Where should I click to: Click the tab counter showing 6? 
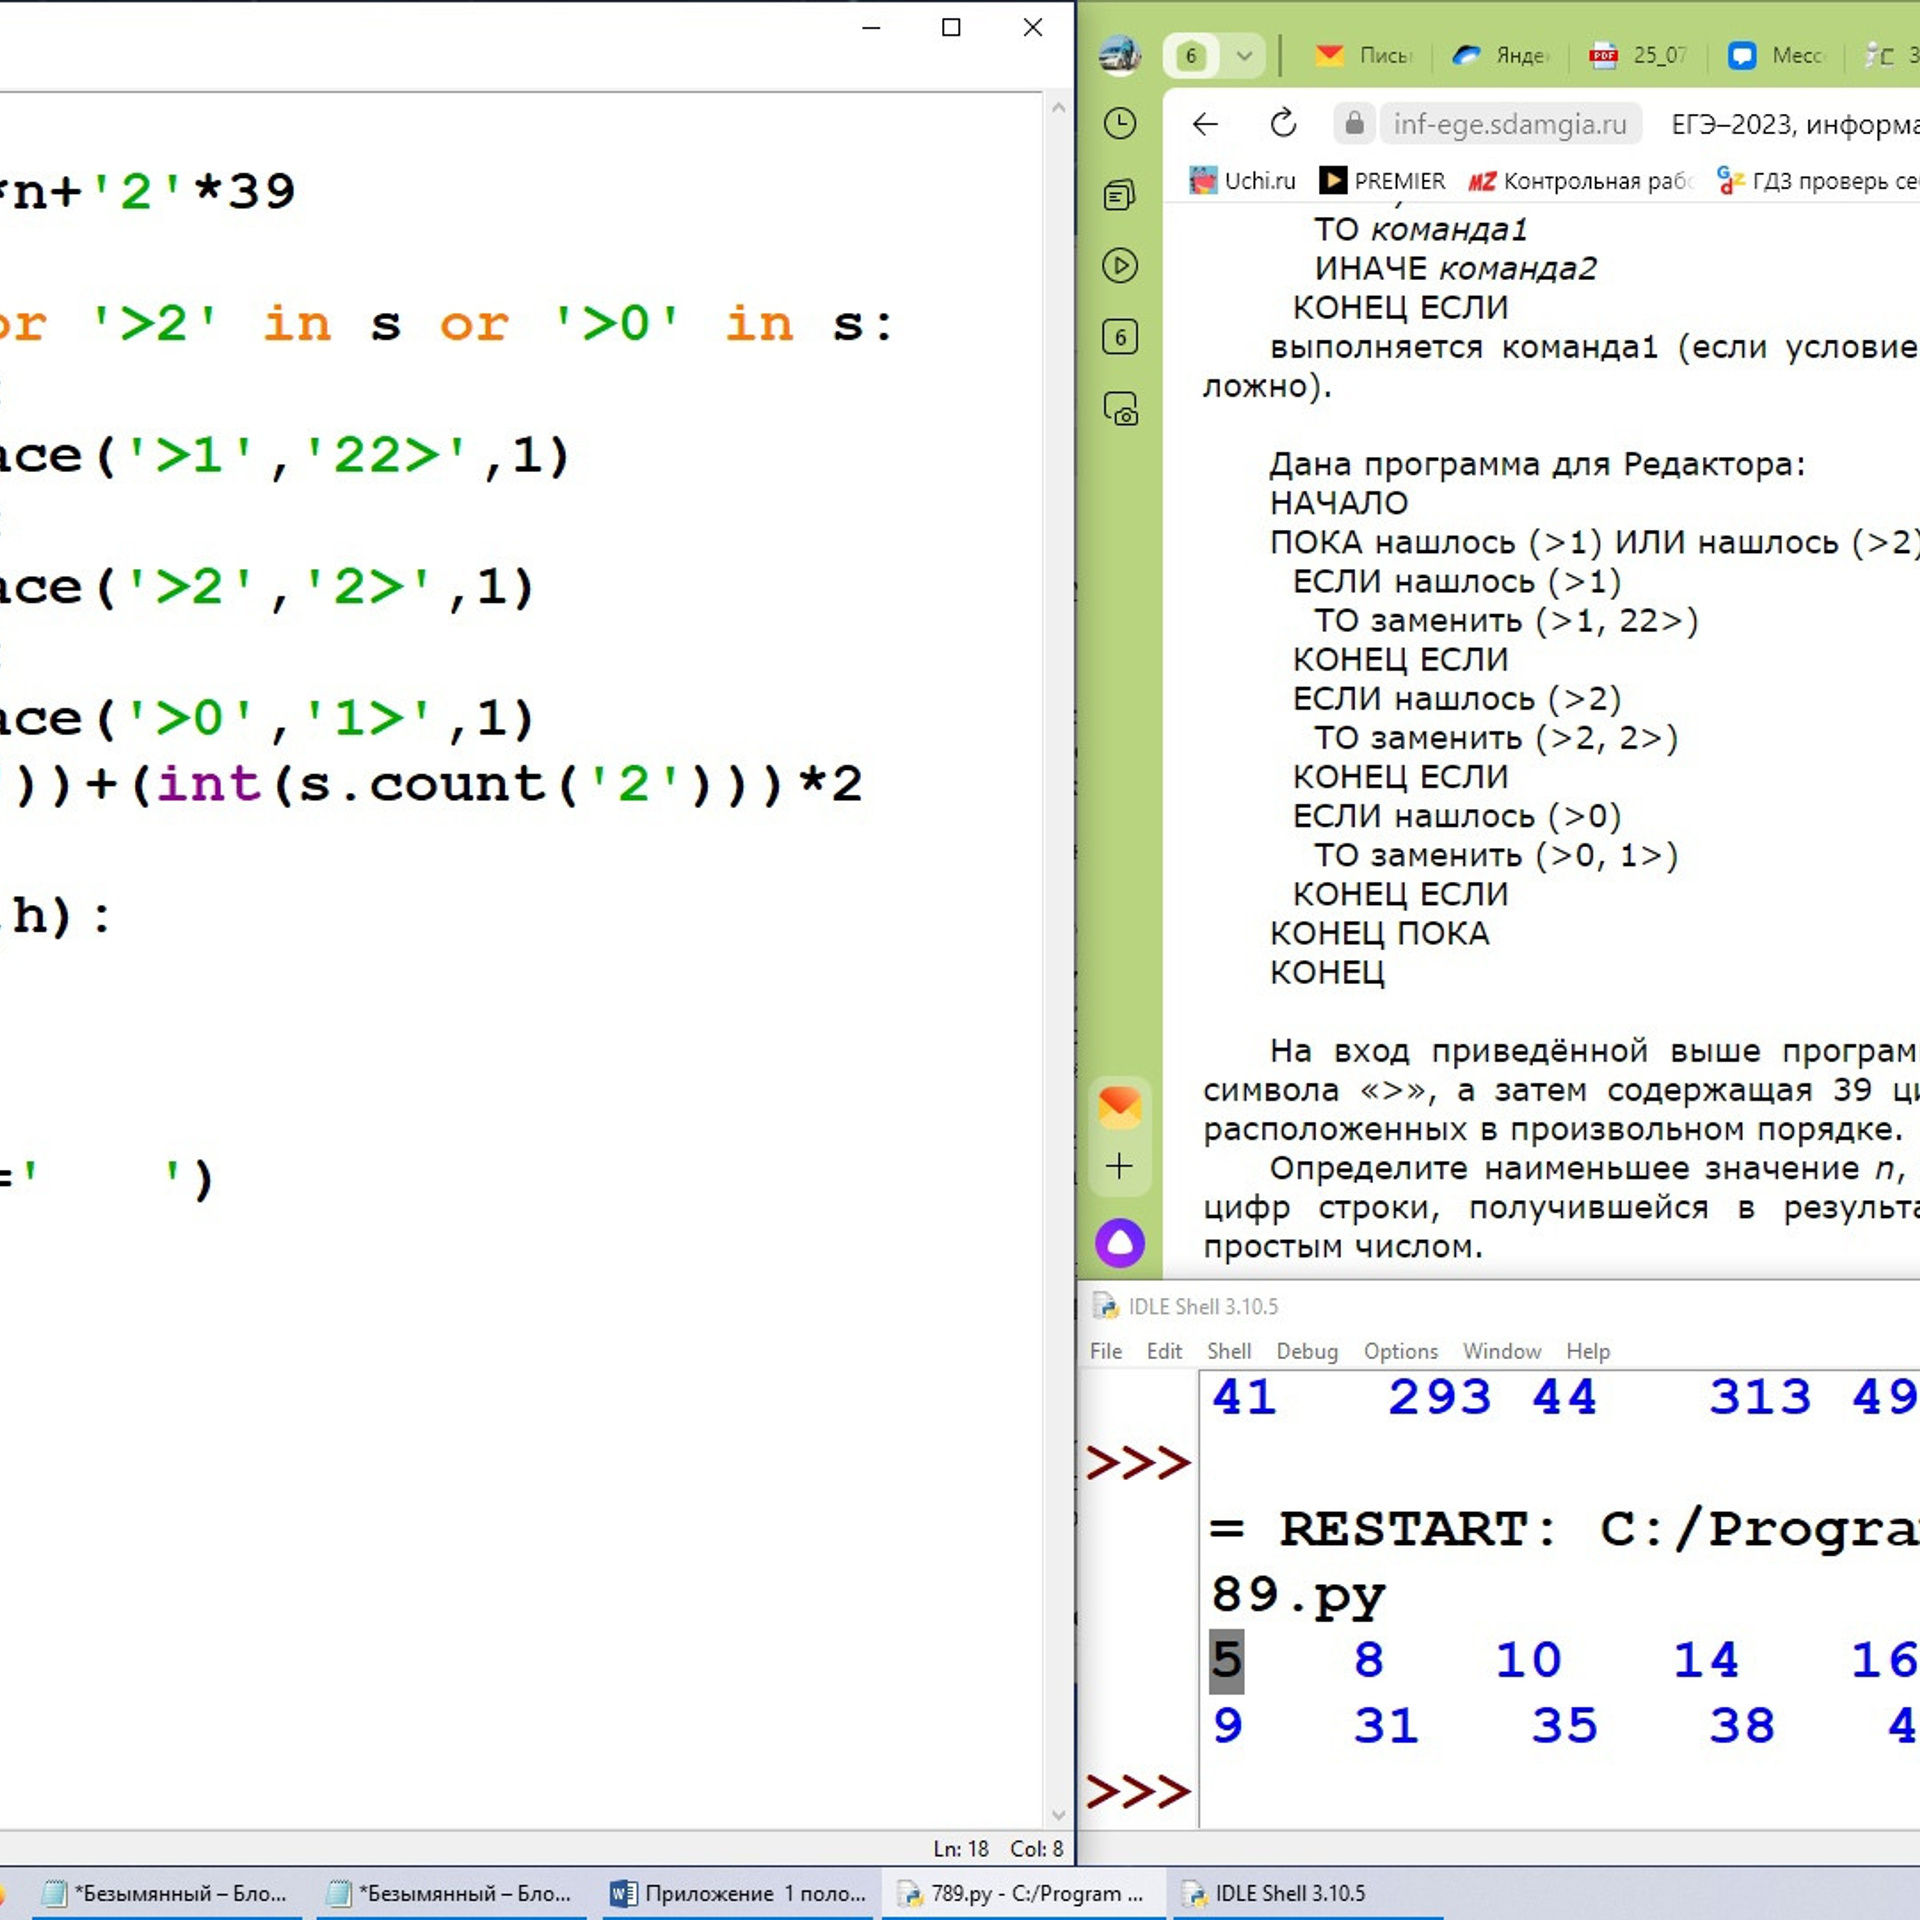1190,56
